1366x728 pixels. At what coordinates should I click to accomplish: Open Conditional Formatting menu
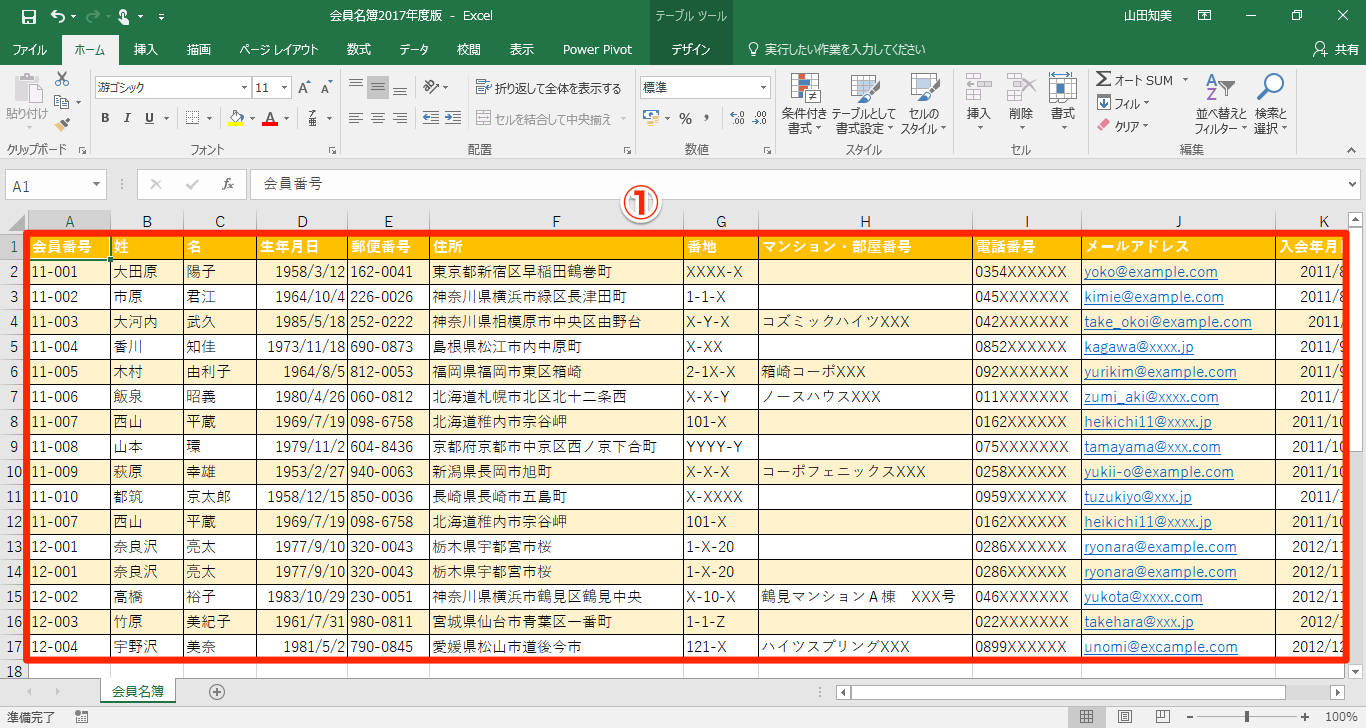coord(802,104)
